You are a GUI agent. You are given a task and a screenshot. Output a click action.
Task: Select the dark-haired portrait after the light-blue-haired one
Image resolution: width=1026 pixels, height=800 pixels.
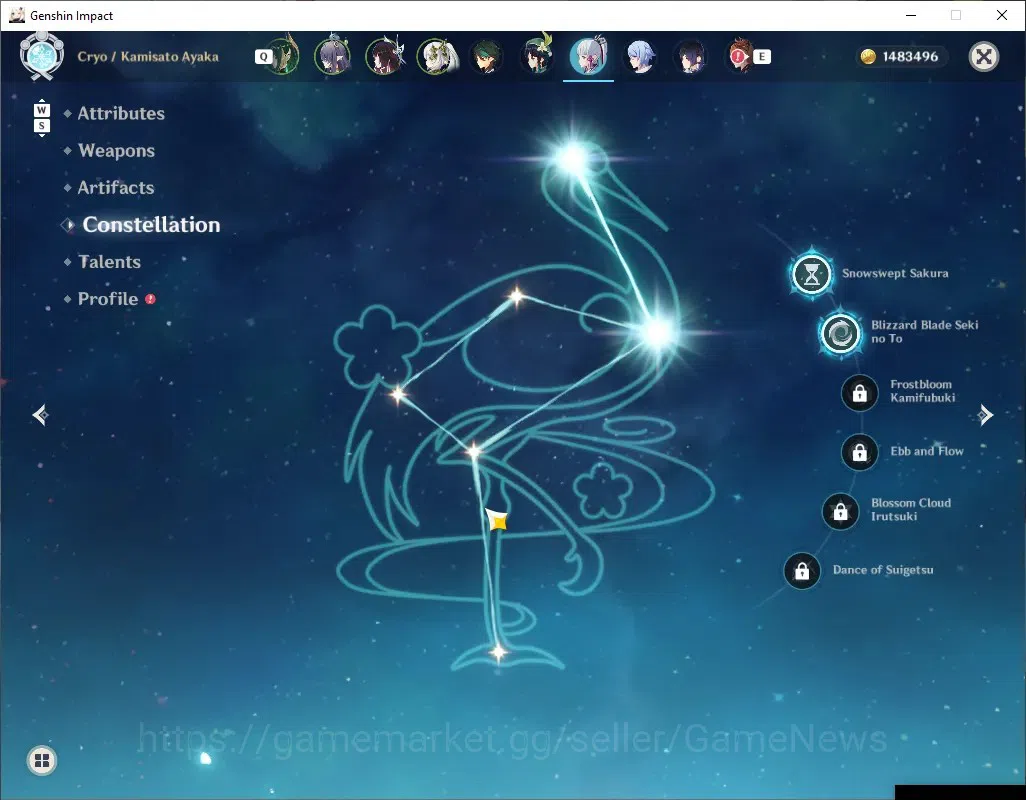click(690, 56)
